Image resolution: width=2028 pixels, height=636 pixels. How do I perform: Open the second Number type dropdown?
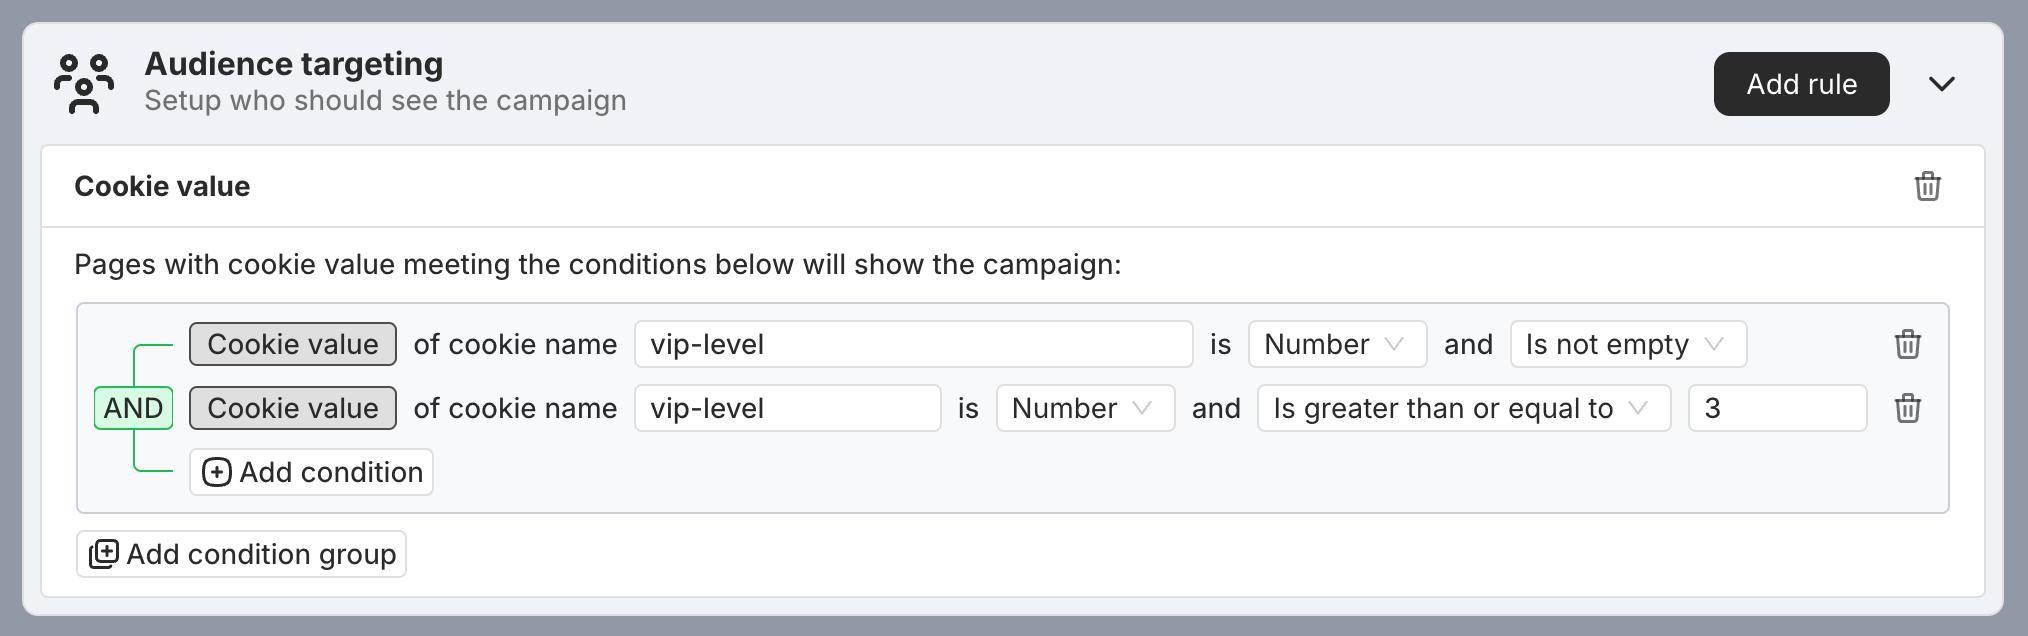pyautogui.click(x=1084, y=408)
